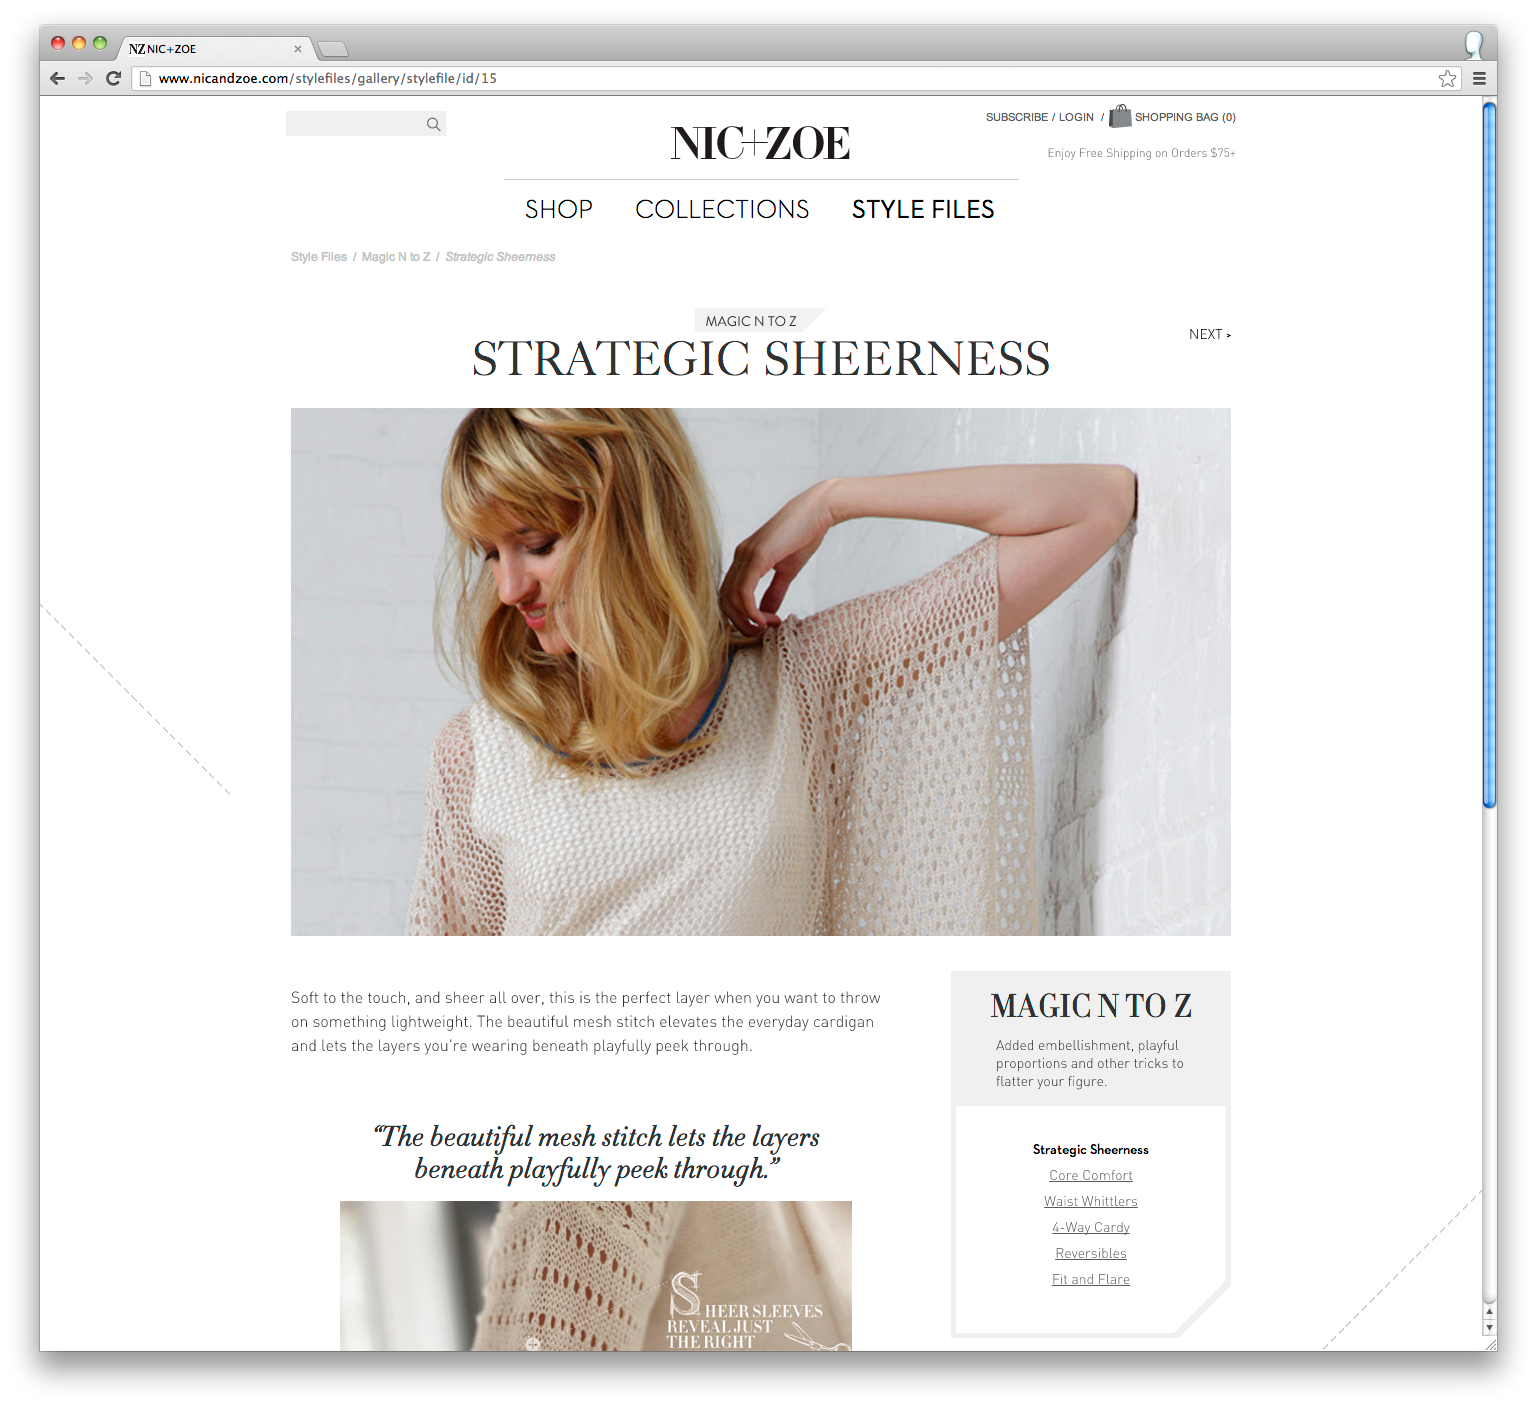The width and height of the screenshot is (1537, 1406).
Task: Open the shopping bag icon
Action: point(1120,116)
